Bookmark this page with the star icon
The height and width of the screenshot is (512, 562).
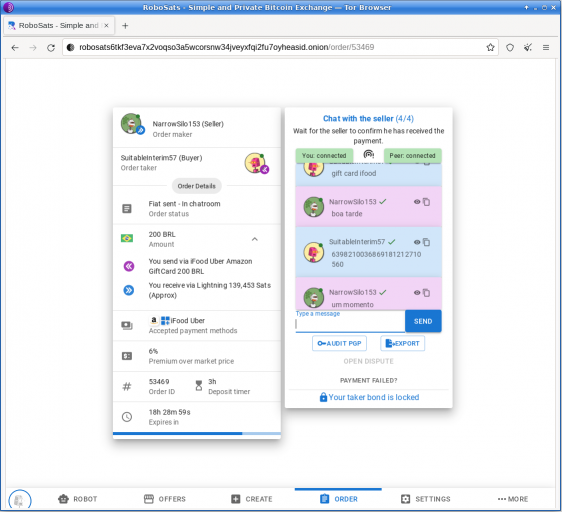(490, 47)
